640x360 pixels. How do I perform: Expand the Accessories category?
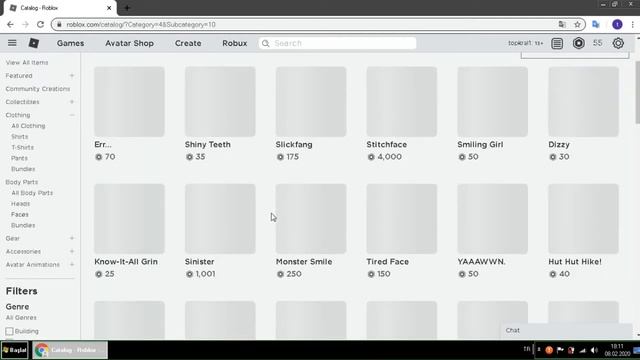(72, 251)
